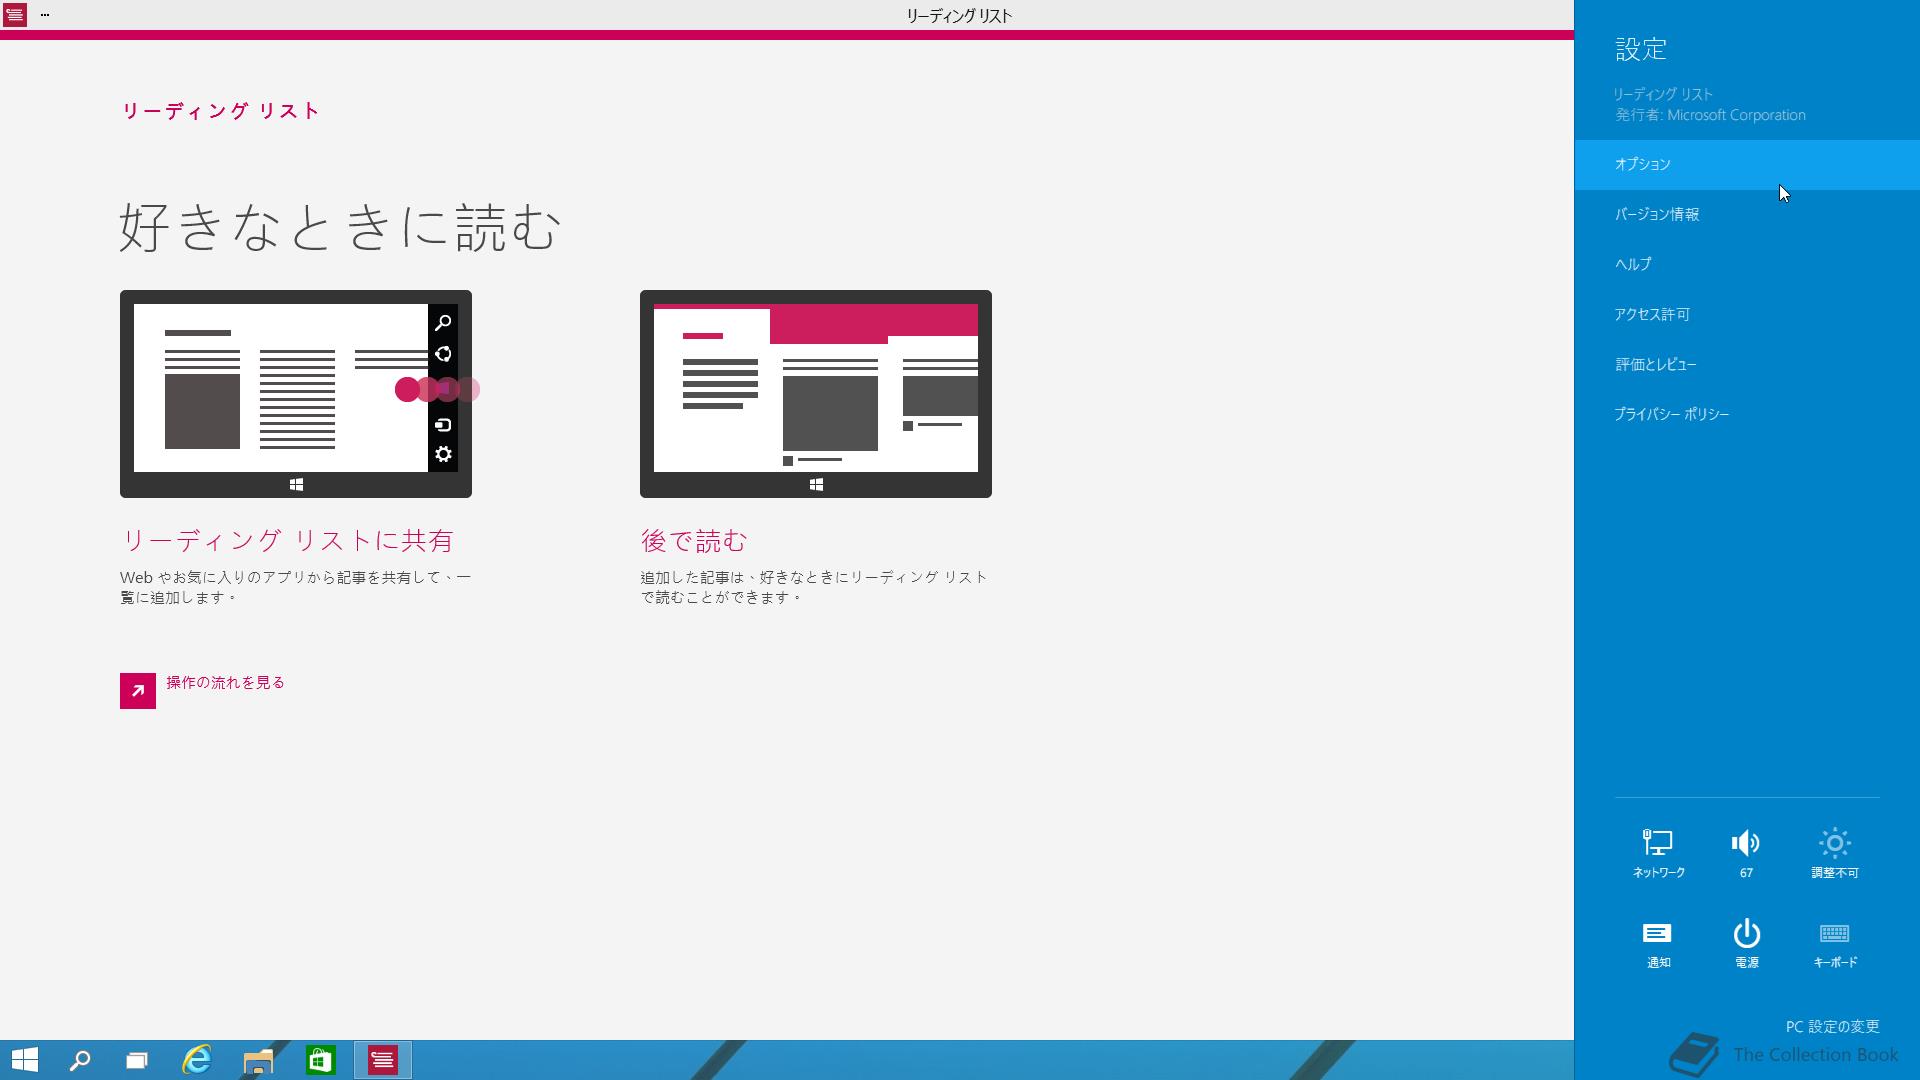This screenshot has width=1920, height=1080.
Task: Launch Internet Explorer from taskbar
Action: pyautogui.click(x=197, y=1060)
